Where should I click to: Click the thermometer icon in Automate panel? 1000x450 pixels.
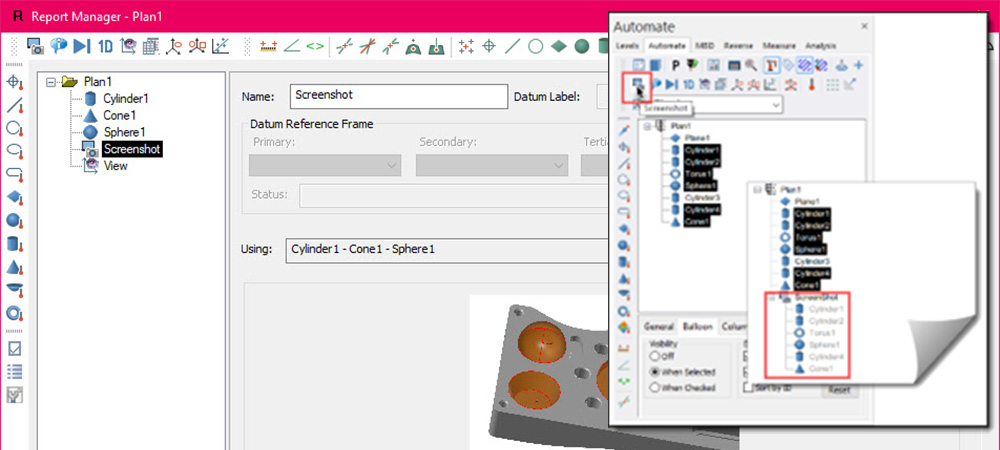coord(812,84)
